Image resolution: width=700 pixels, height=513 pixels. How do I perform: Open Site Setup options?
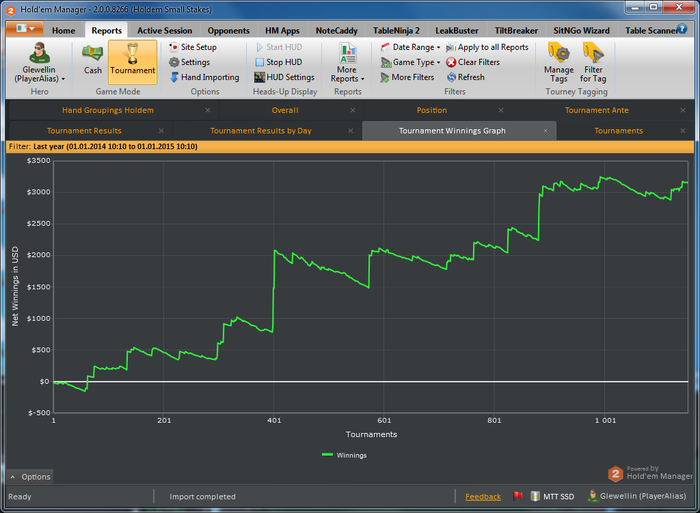(193, 47)
